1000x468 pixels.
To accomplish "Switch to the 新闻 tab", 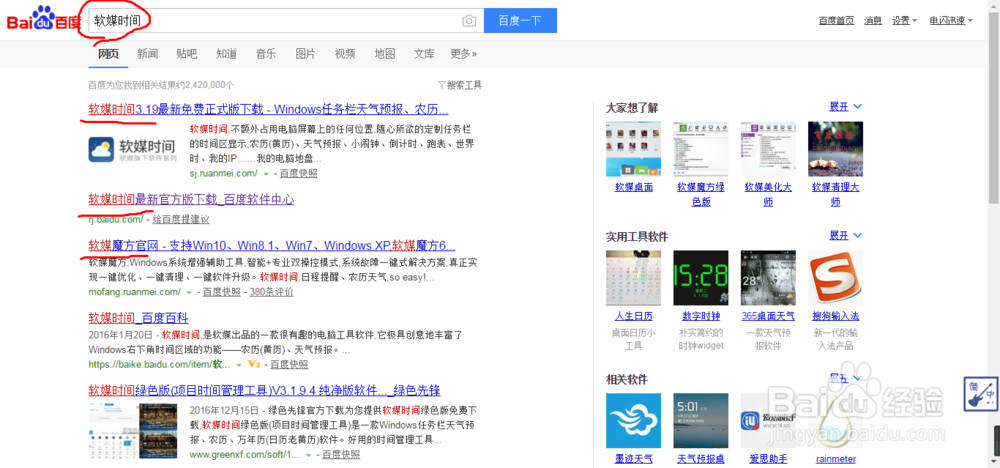I will 147,54.
